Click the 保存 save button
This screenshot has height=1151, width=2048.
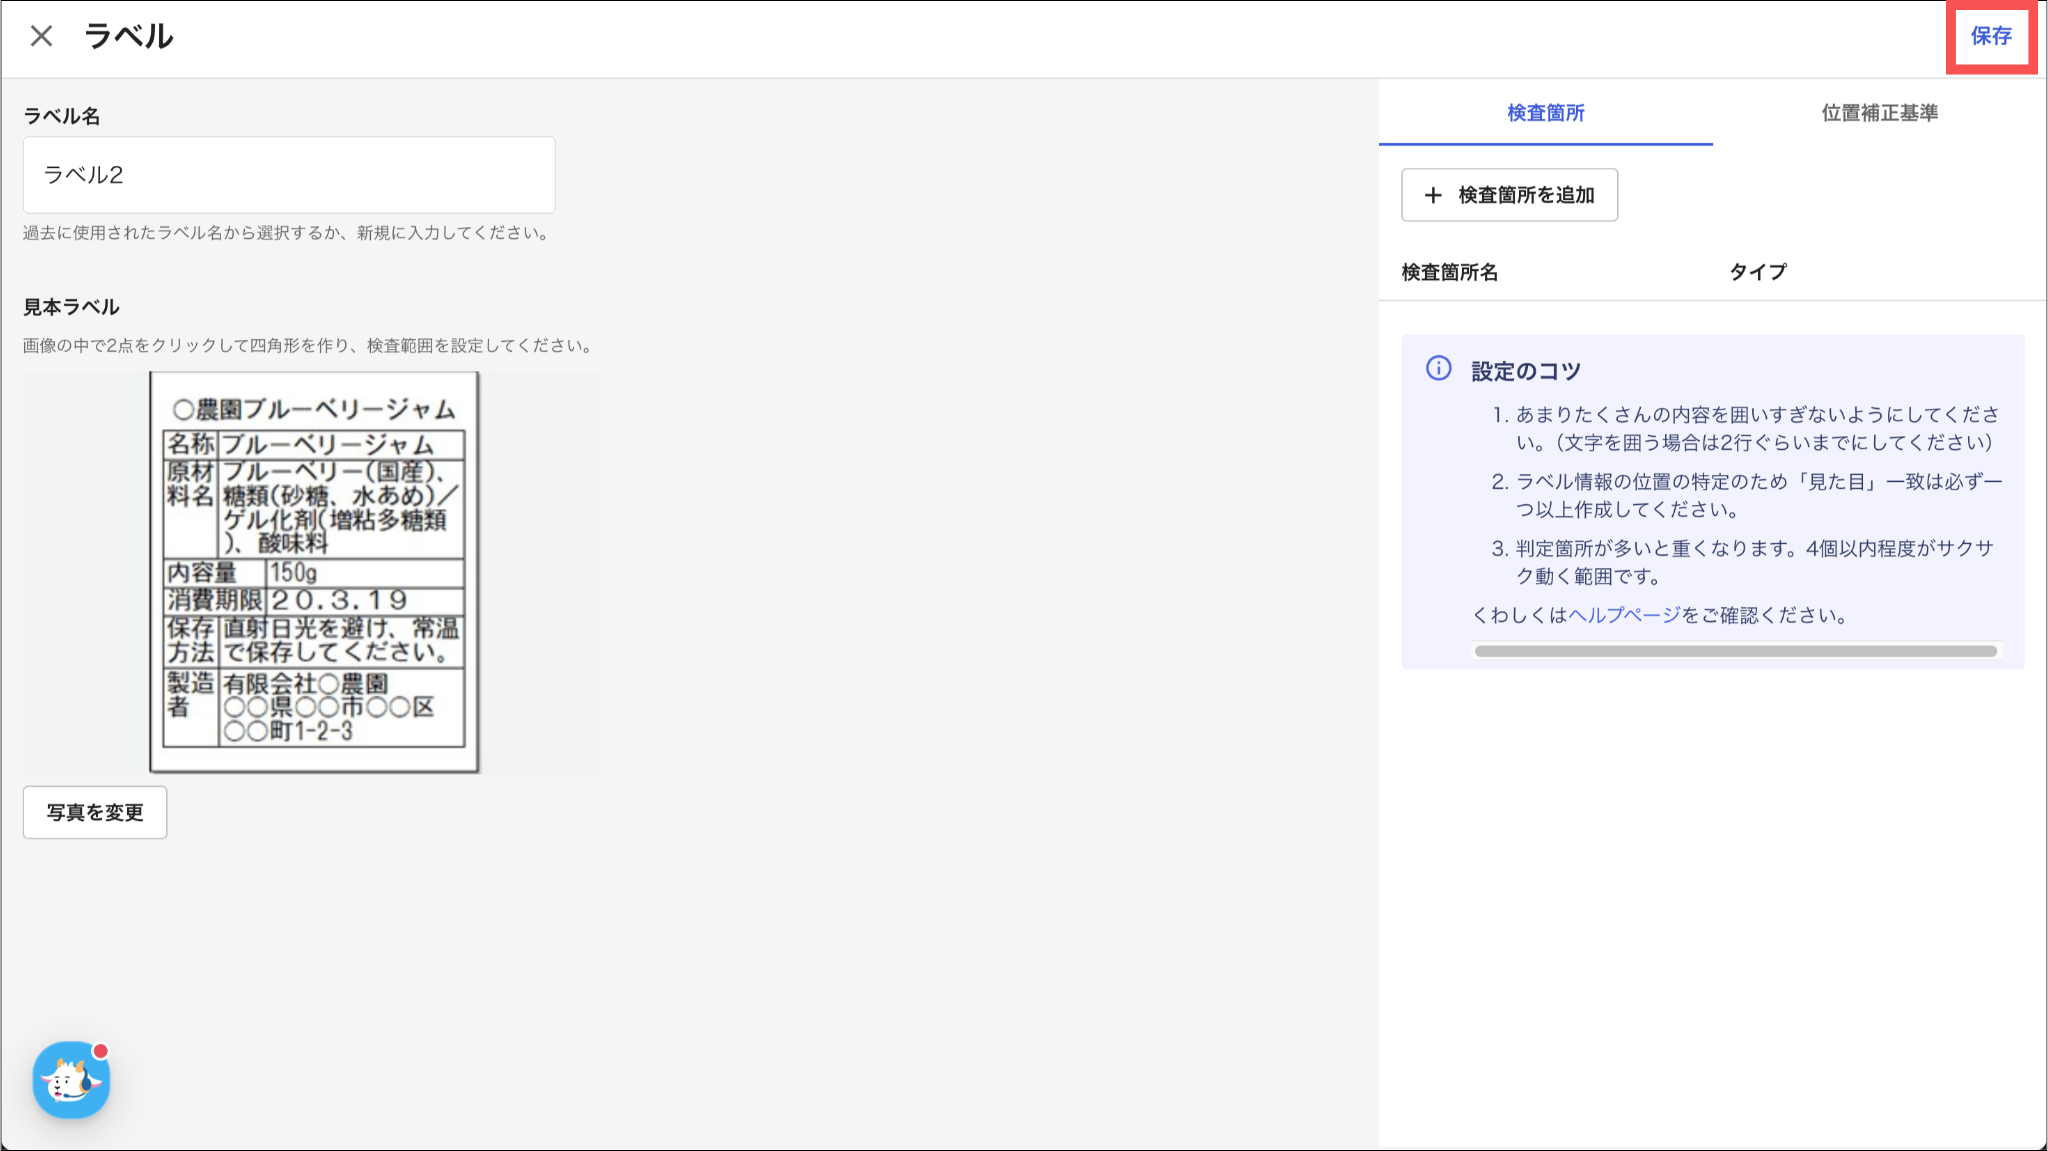coord(1990,37)
